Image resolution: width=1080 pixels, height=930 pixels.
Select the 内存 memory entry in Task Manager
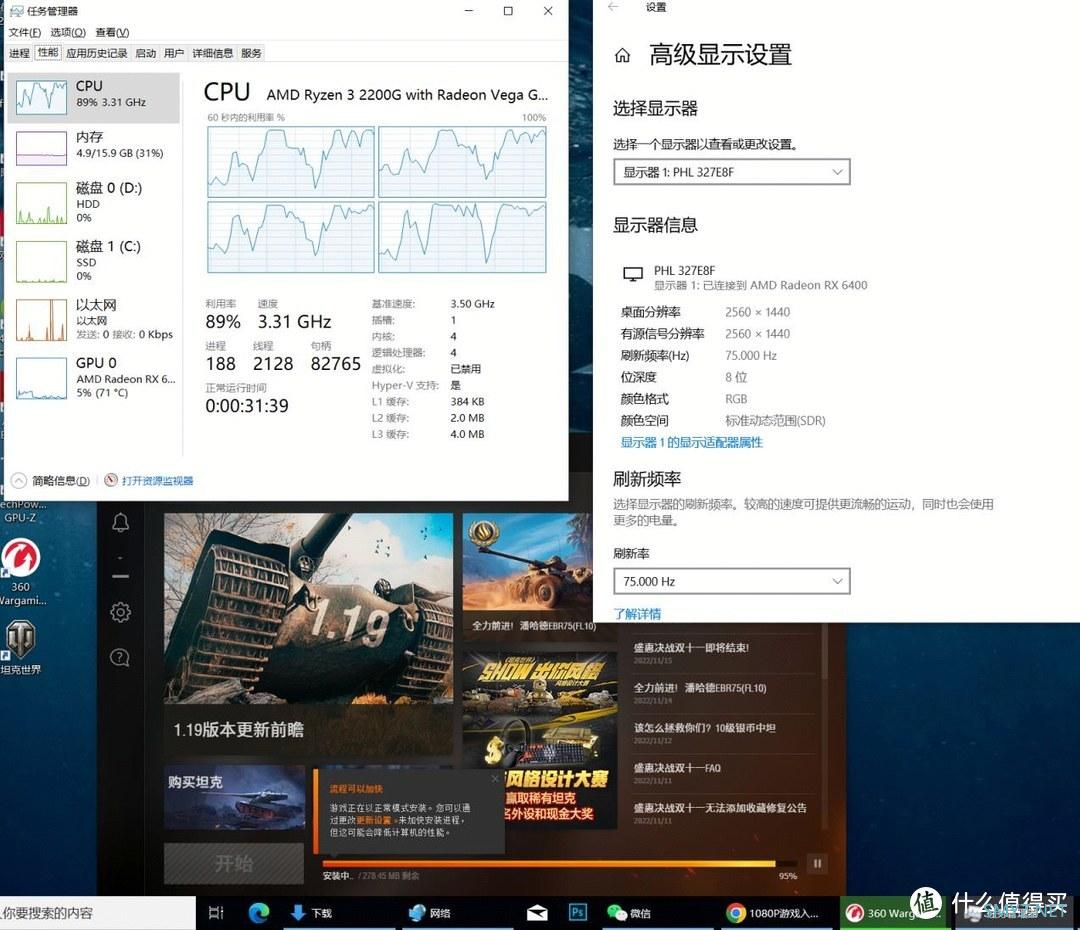pos(95,146)
